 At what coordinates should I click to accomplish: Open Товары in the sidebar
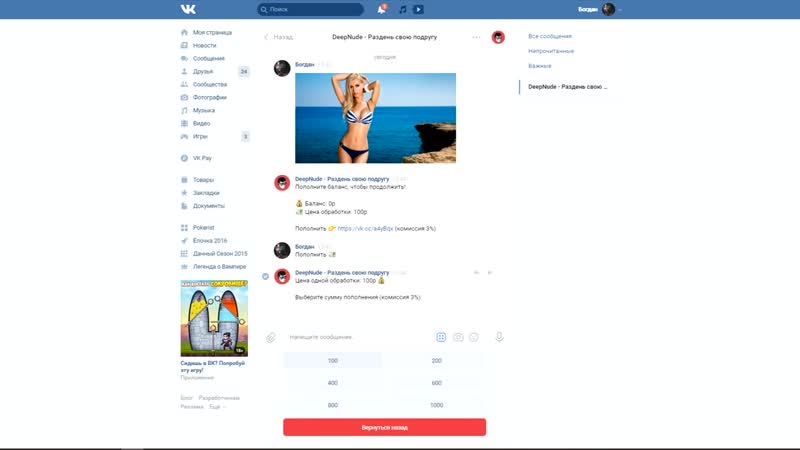203,180
